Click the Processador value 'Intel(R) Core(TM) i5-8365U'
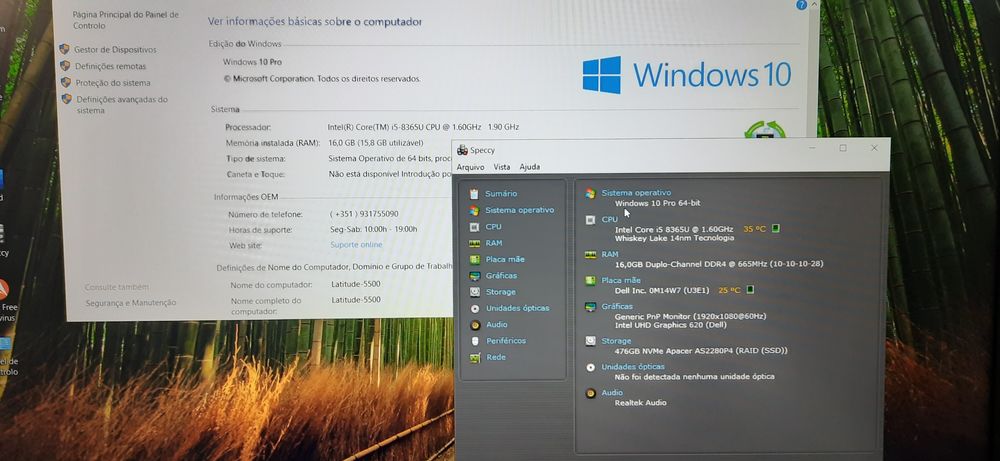 point(423,127)
